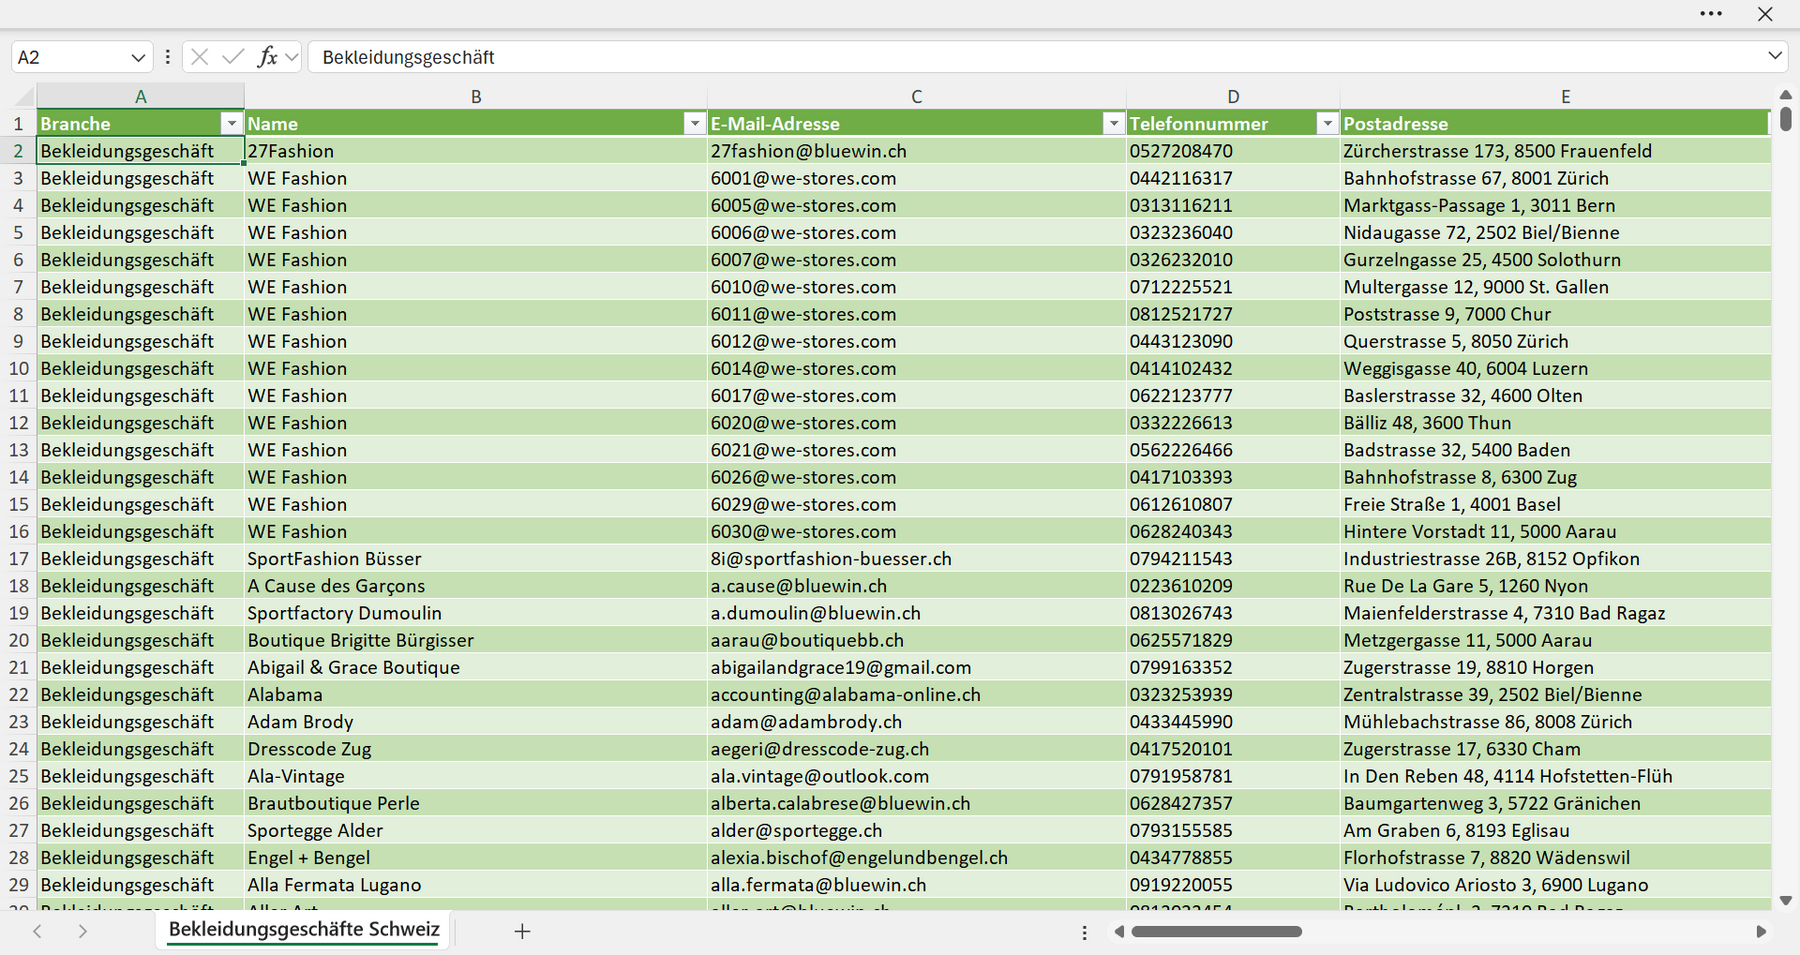Select column E header

pyautogui.click(x=1566, y=97)
